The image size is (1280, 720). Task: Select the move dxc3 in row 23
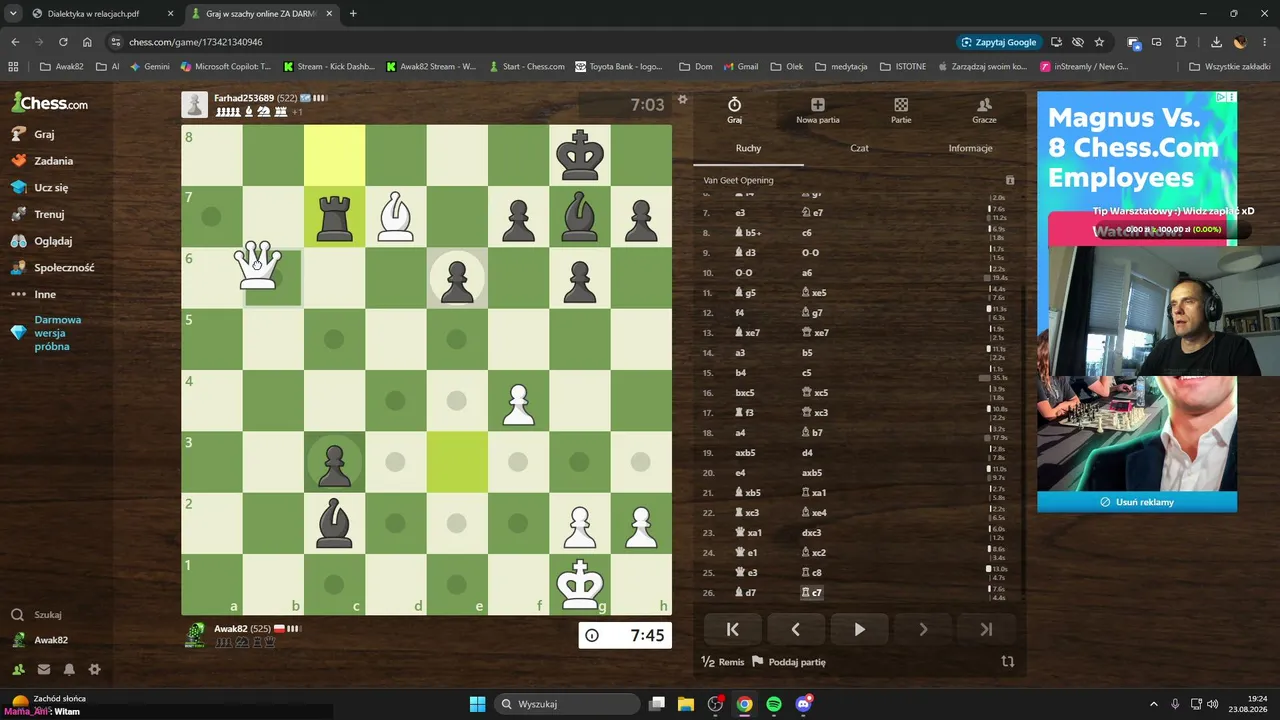coord(811,533)
